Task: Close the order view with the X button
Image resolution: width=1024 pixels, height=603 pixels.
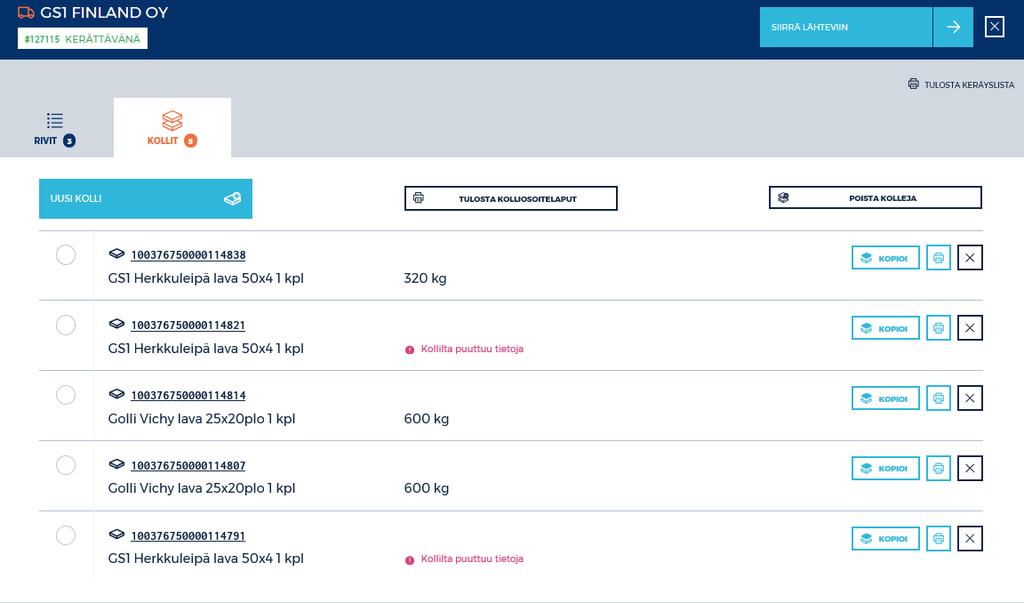Action: (994, 27)
